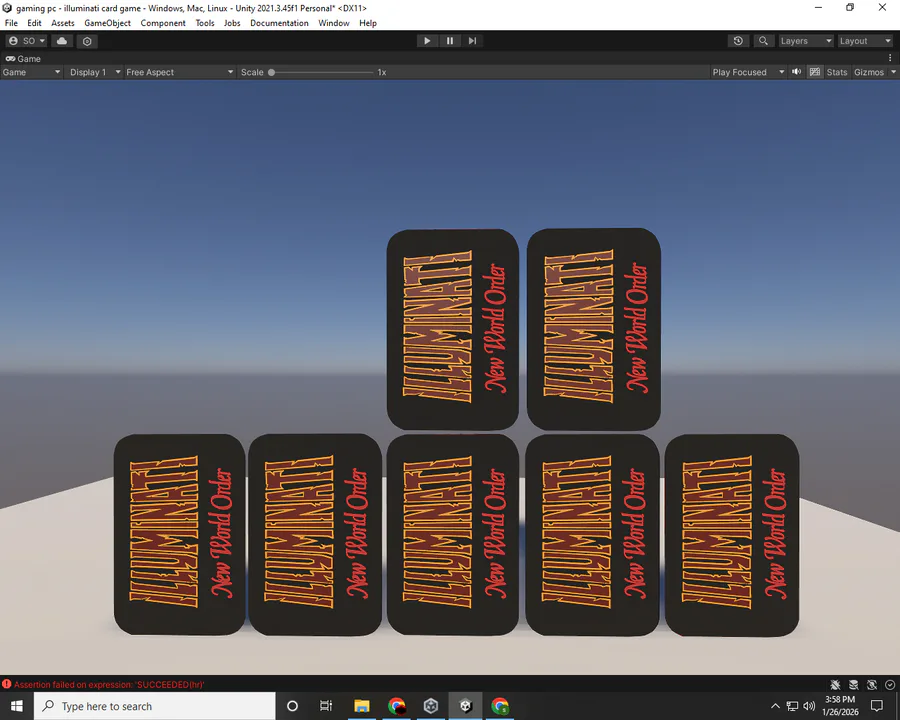Viewport: 900px width, 720px height.
Task: Open the account SO dropdown
Action: coord(27,41)
